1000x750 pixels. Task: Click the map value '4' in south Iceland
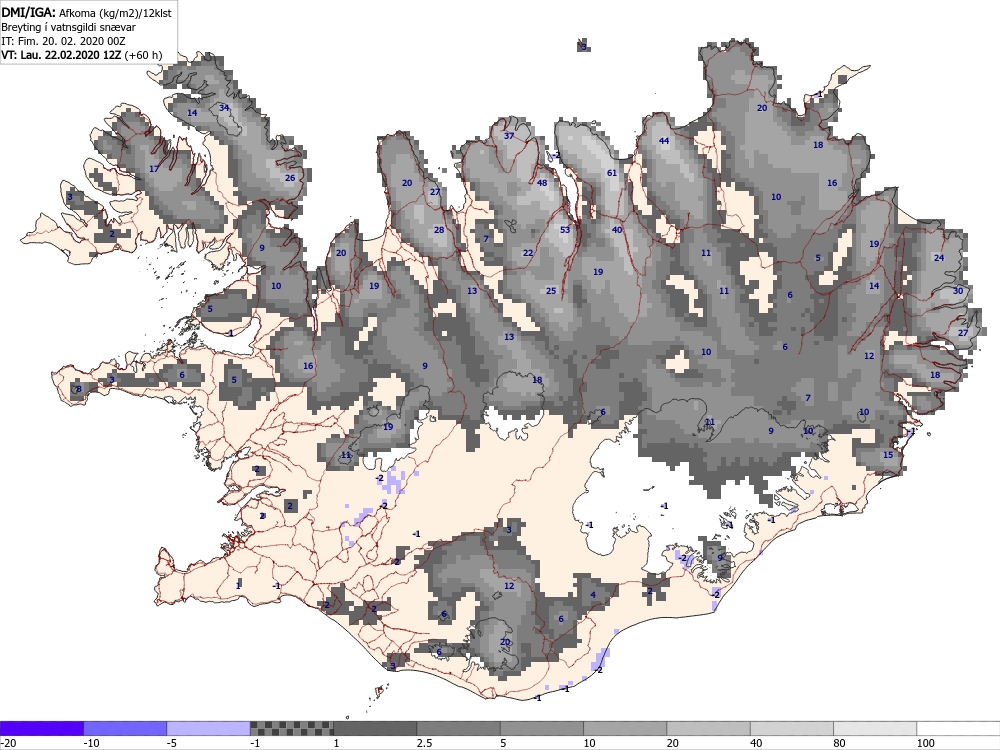593,595
